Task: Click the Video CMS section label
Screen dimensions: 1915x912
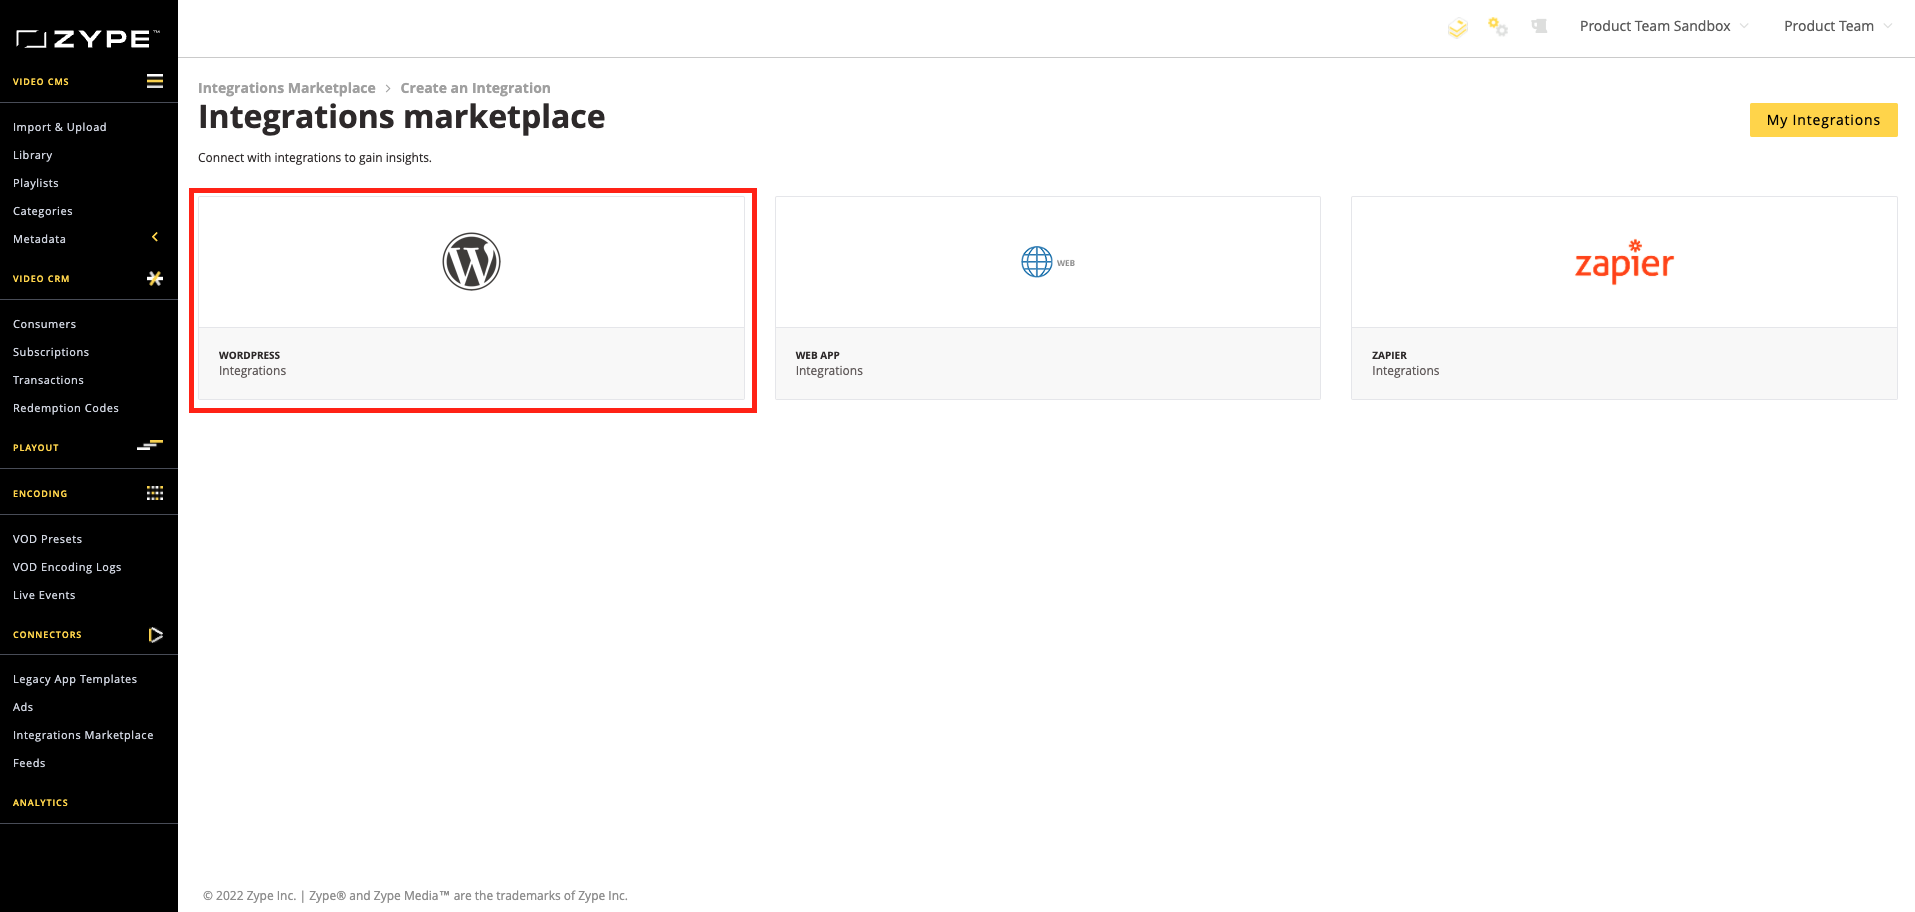Action: click(41, 82)
